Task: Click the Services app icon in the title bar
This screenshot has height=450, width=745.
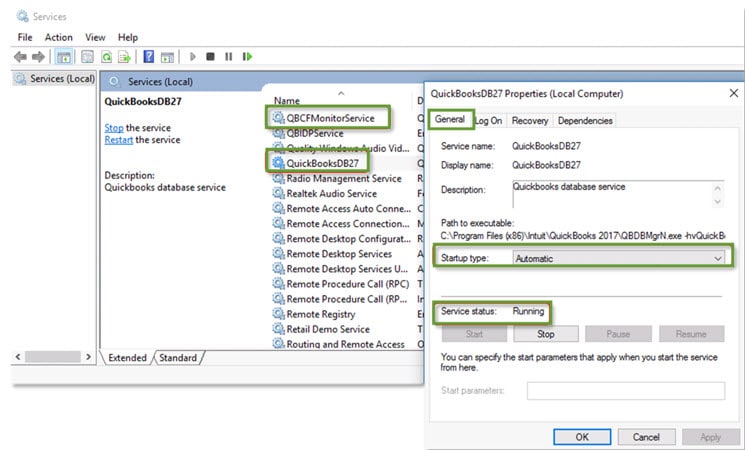Action: coord(22,16)
